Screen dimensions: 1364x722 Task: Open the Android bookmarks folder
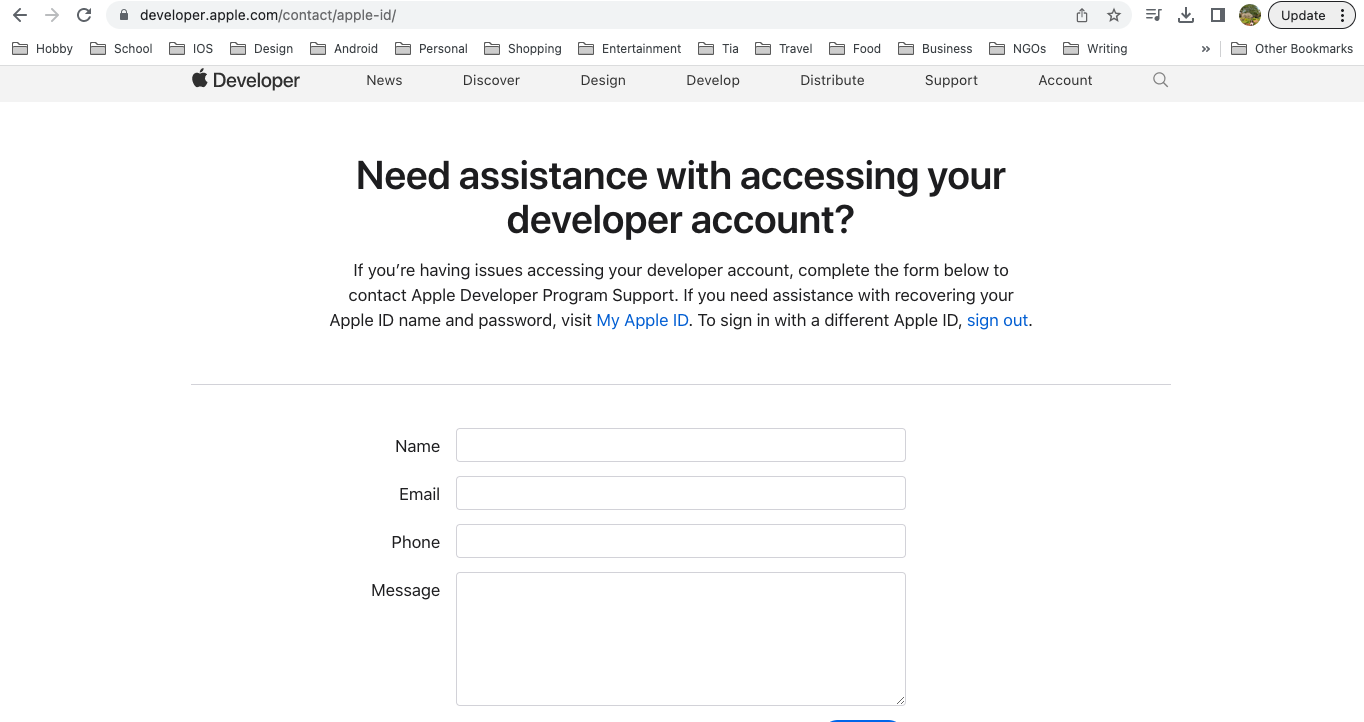[x=344, y=48]
